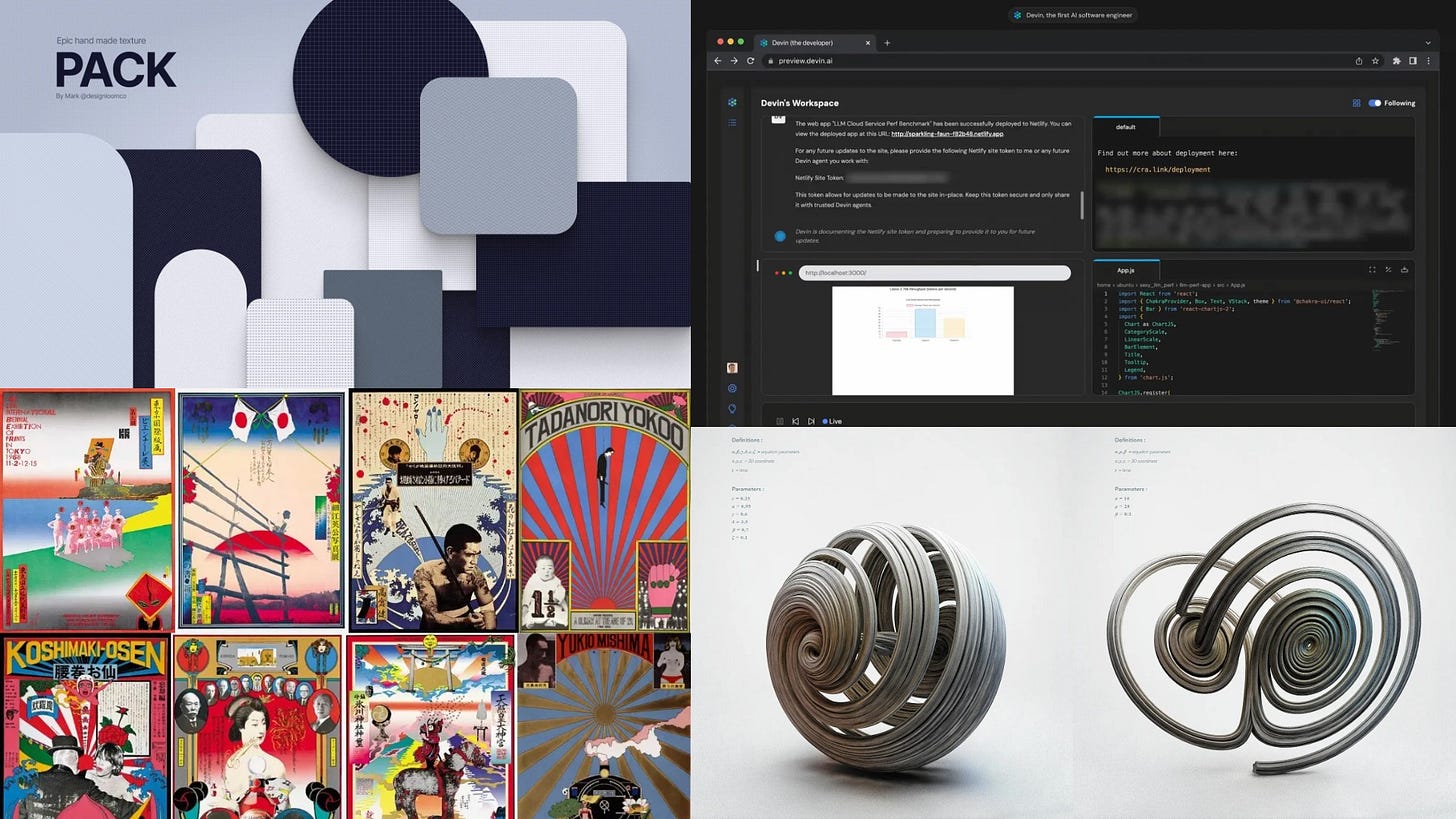
Task: Open the Tadanori Yokoo poster thumbnail
Action: pos(604,510)
